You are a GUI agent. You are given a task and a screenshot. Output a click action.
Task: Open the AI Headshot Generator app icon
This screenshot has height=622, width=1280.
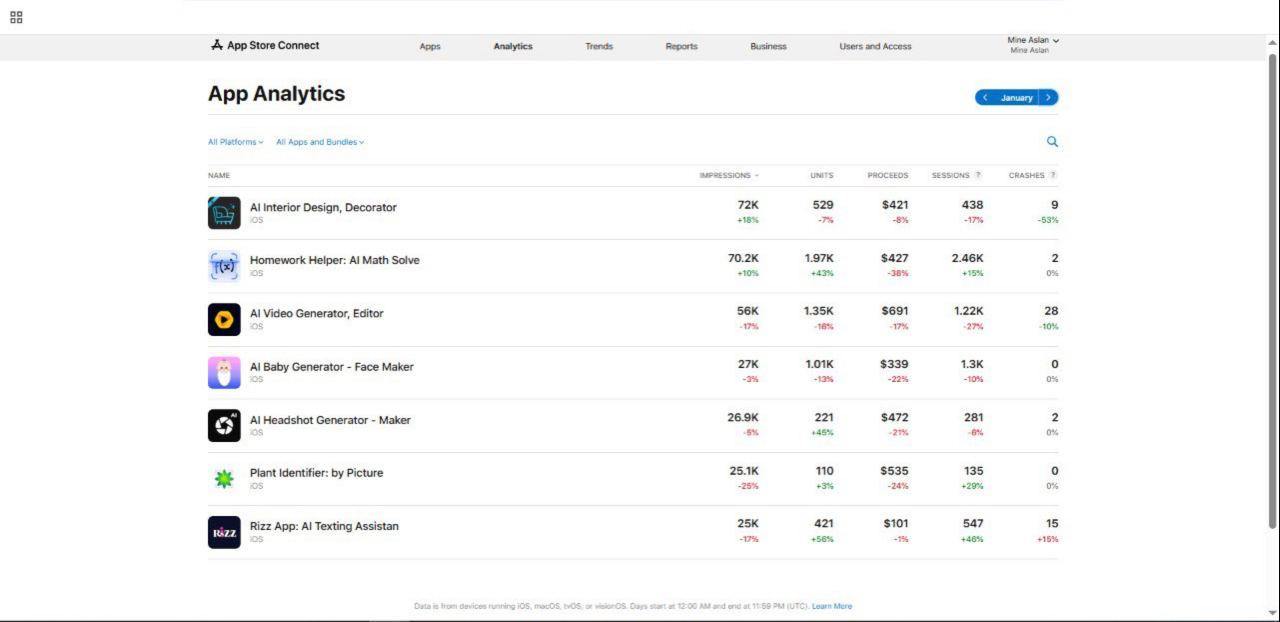click(x=224, y=425)
